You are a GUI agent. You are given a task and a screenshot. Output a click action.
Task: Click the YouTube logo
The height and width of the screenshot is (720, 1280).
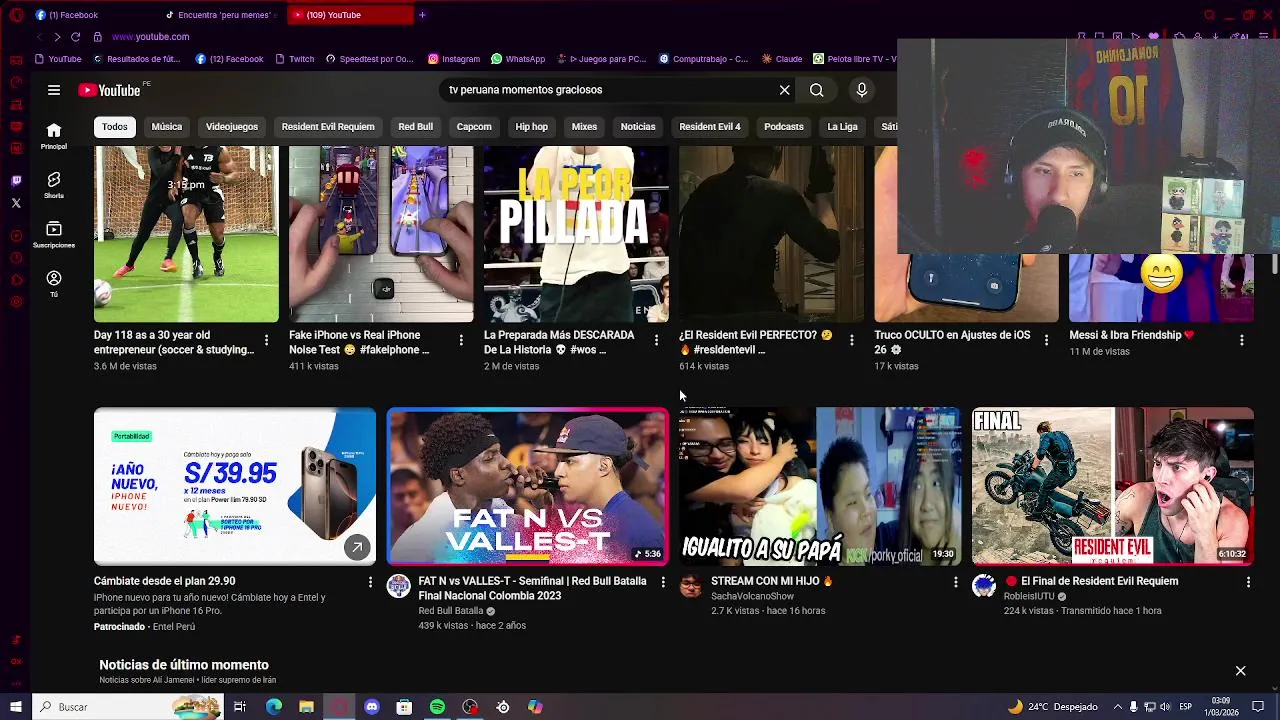click(110, 90)
